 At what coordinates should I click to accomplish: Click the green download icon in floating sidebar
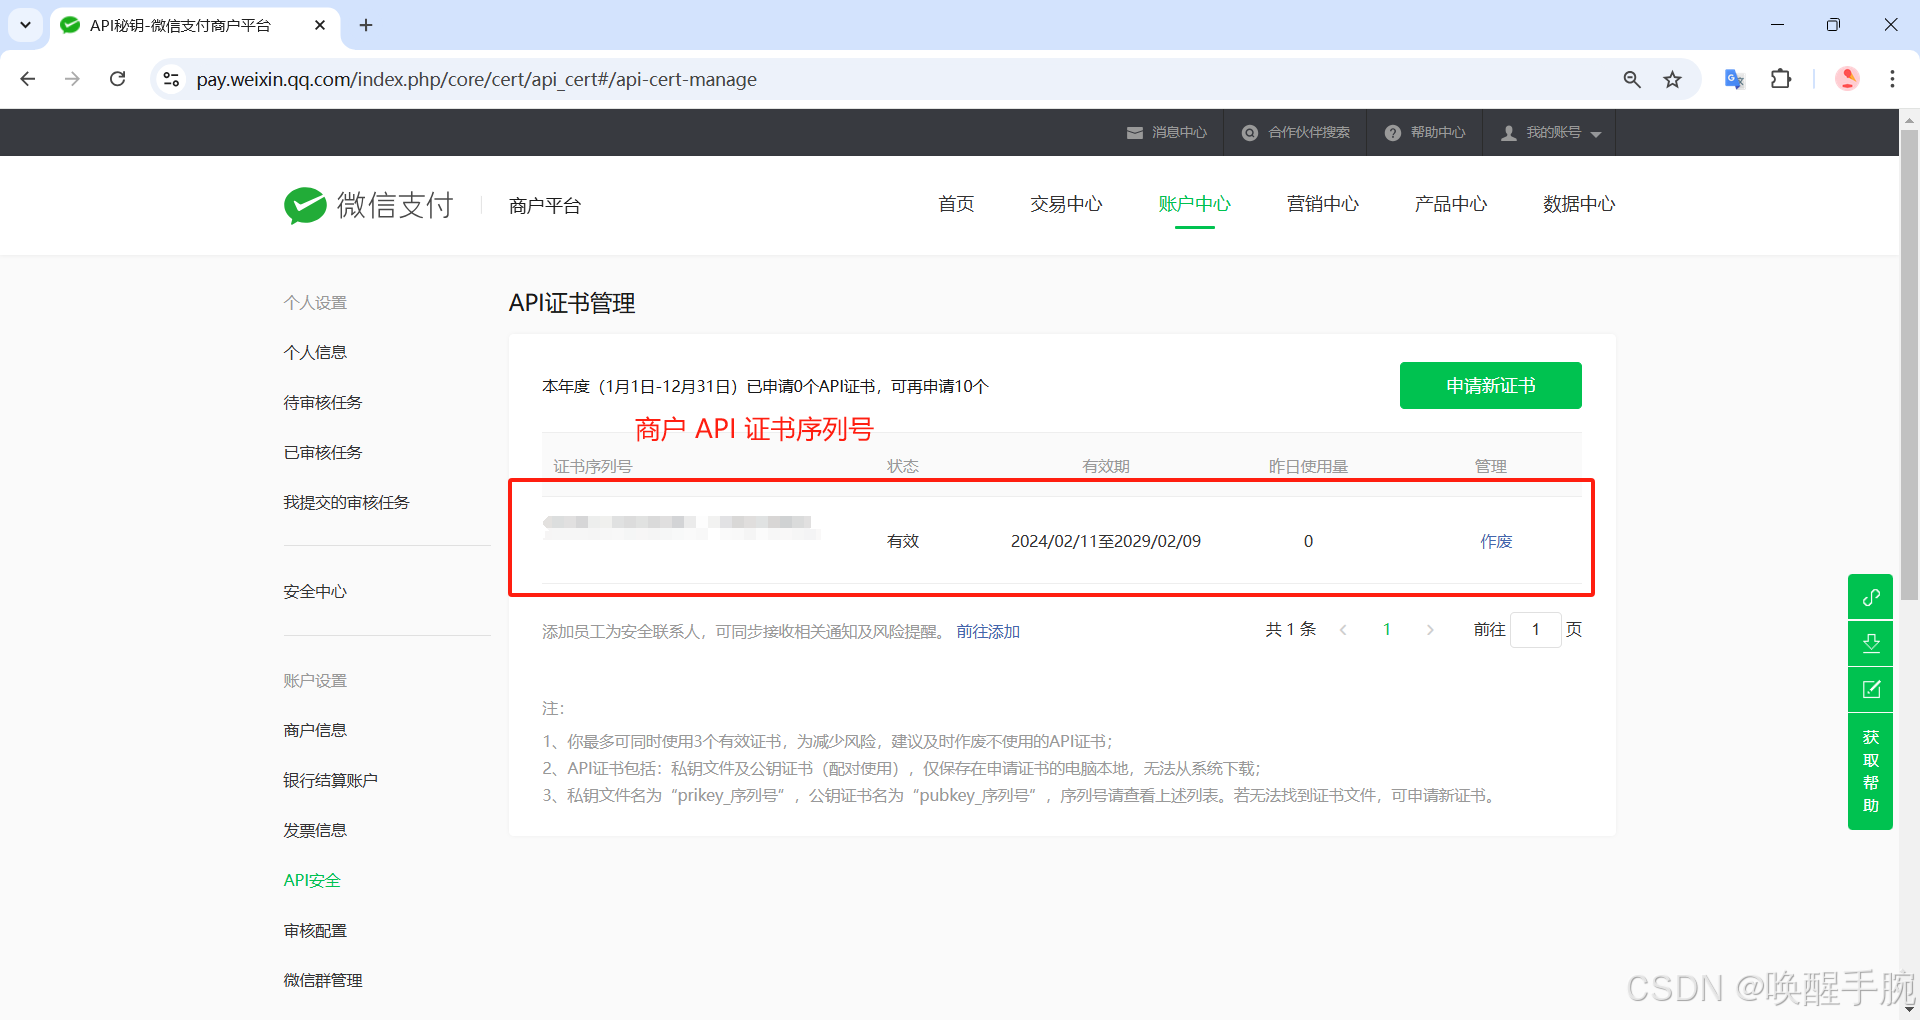click(1870, 643)
